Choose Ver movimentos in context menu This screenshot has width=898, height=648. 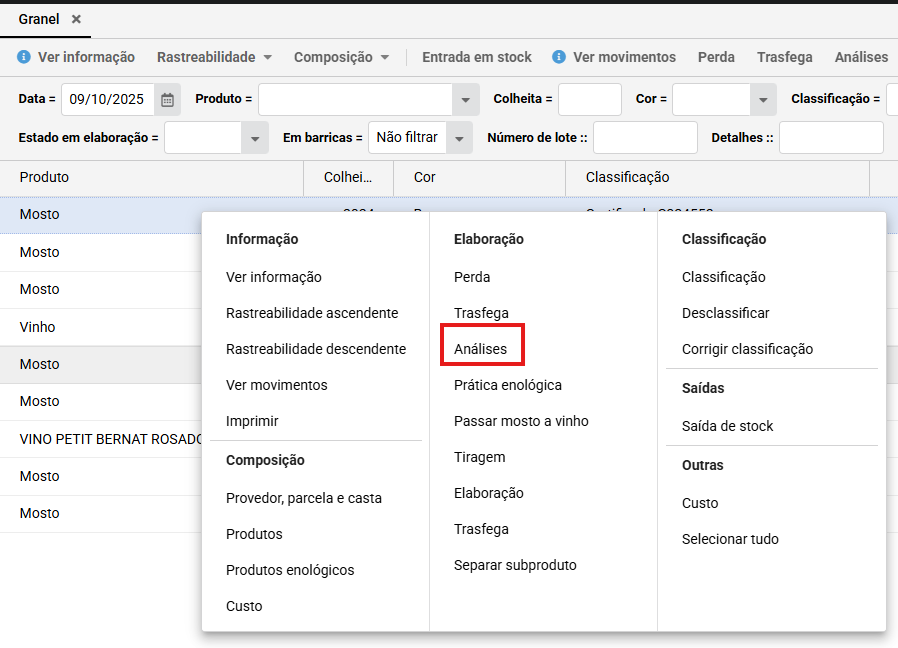pos(277,385)
